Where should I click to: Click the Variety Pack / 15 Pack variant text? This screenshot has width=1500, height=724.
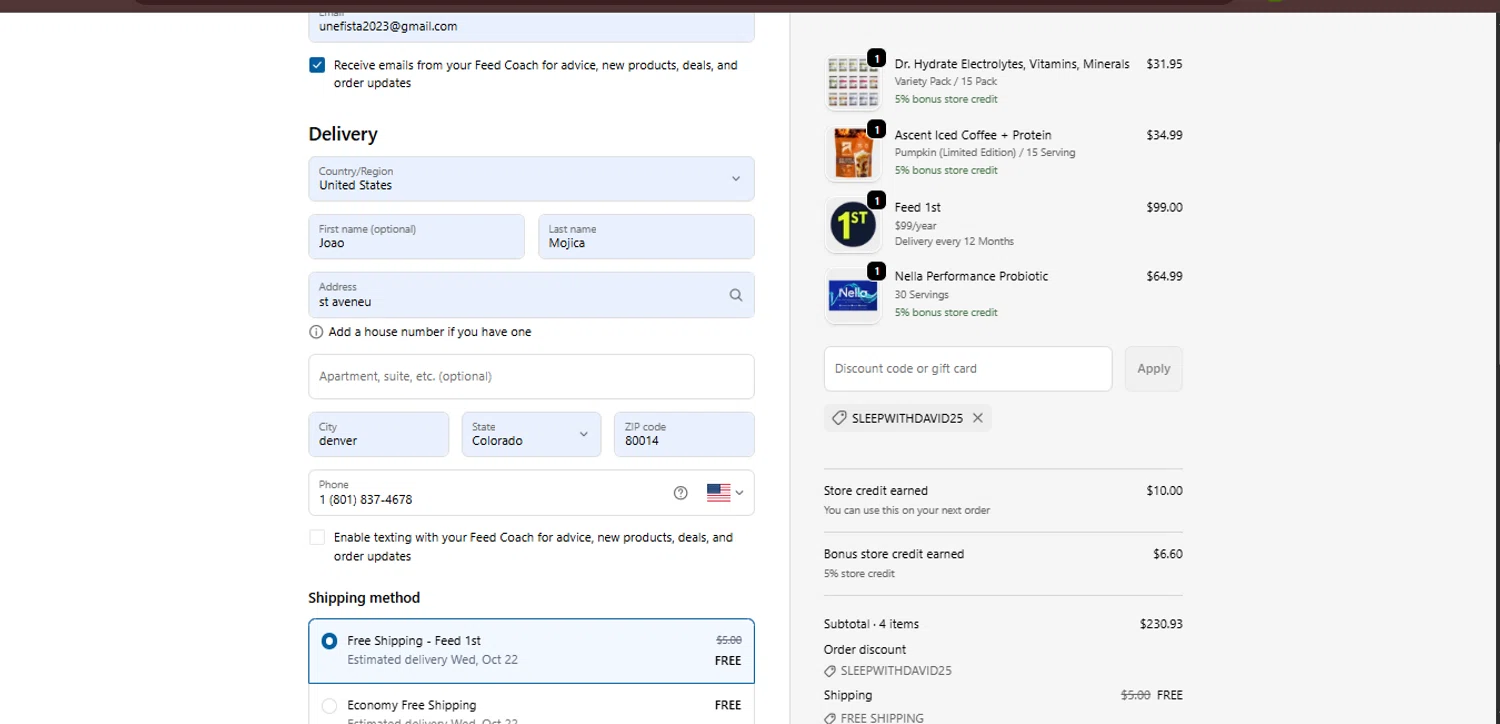pyautogui.click(x=946, y=82)
